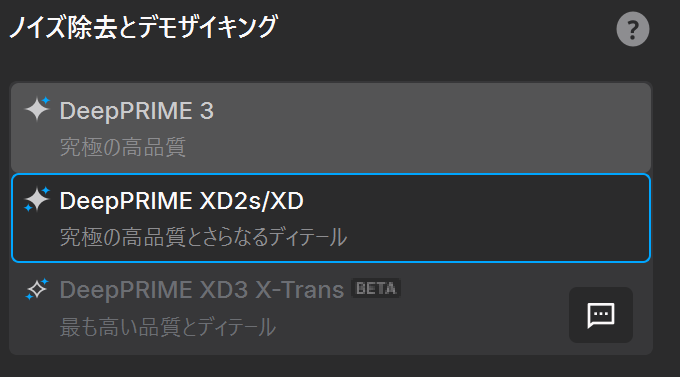Click the 究極の高品質 description under DeepPRIME 3
This screenshot has height=377, width=680.
coord(123,147)
